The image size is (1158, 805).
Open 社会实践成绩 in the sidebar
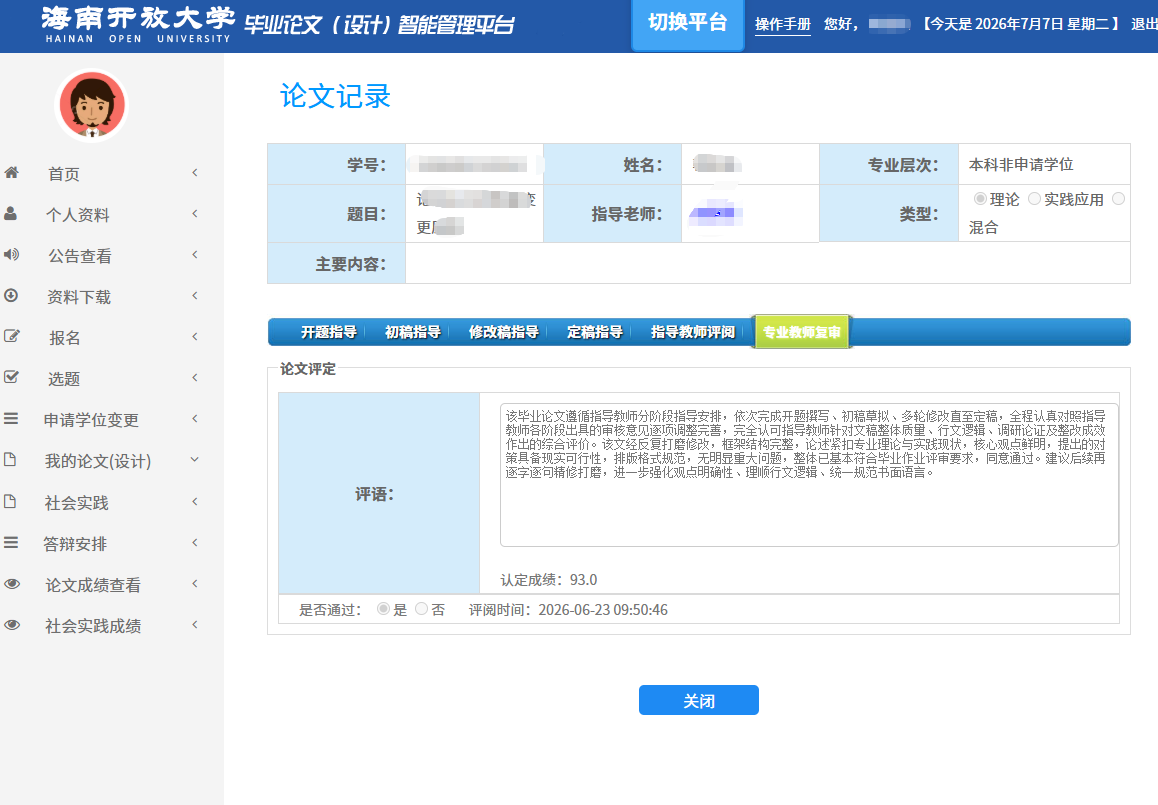(x=93, y=626)
